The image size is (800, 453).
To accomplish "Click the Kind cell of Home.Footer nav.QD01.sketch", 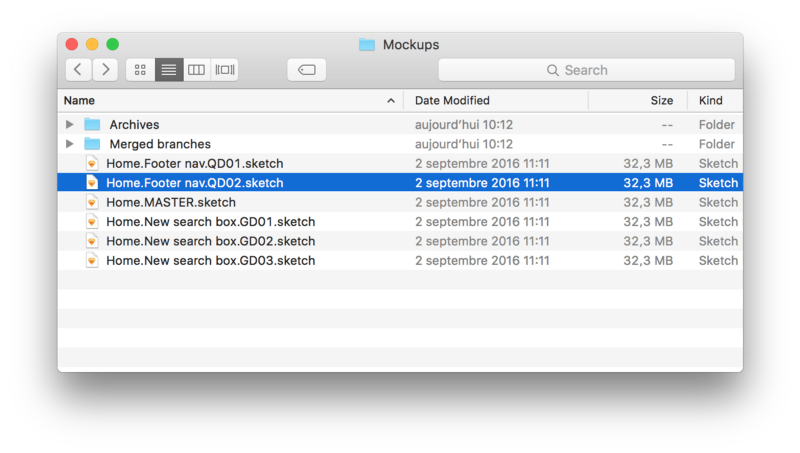I will [x=718, y=163].
